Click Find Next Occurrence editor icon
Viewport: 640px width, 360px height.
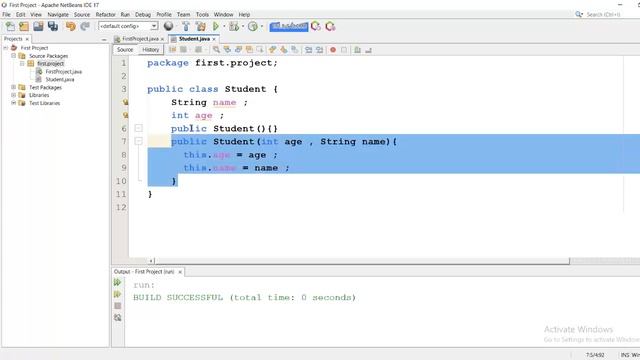click(x=238, y=50)
